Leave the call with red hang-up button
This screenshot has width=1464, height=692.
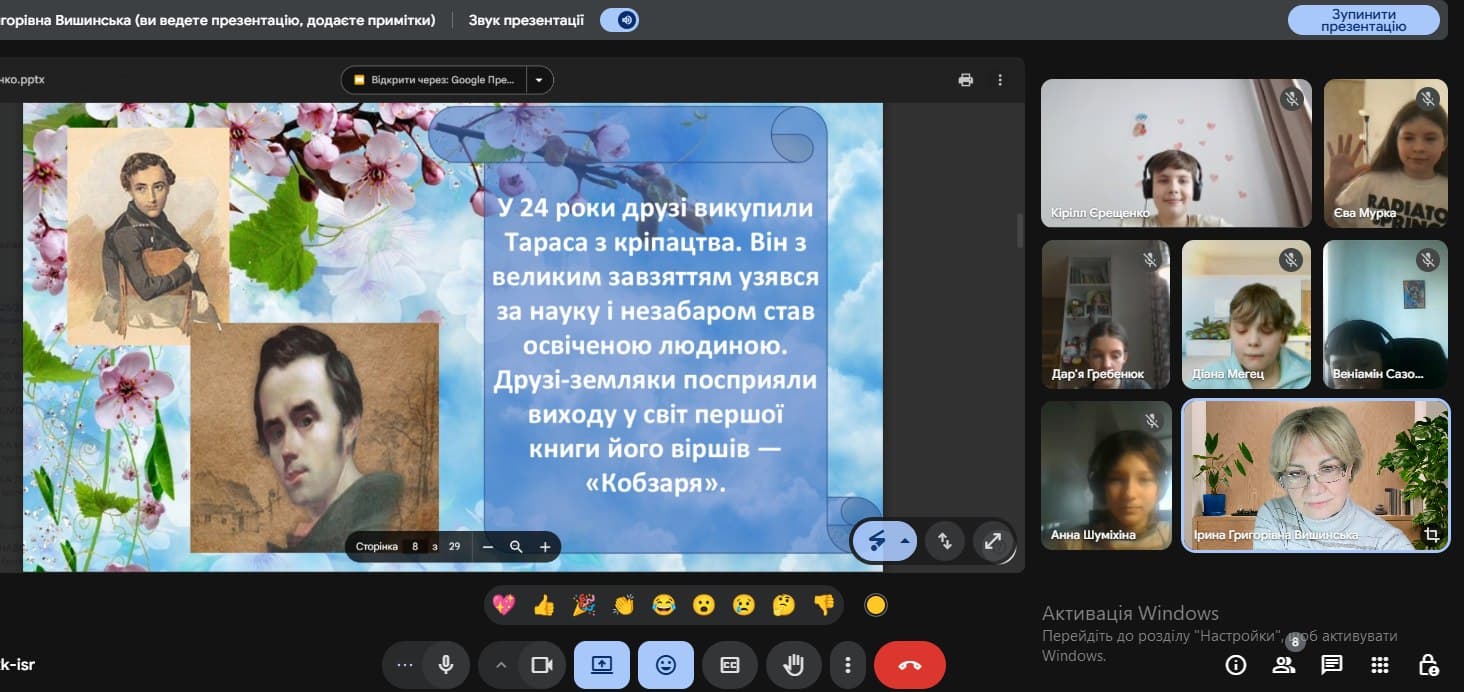pos(910,665)
